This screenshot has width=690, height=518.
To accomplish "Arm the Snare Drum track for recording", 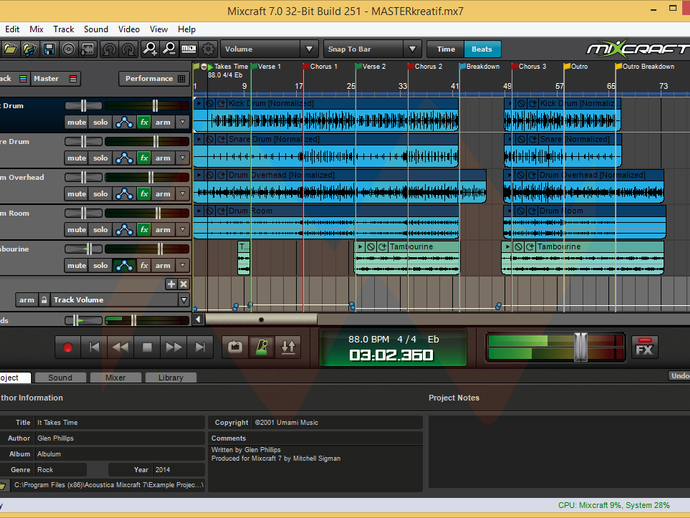I will (163, 158).
